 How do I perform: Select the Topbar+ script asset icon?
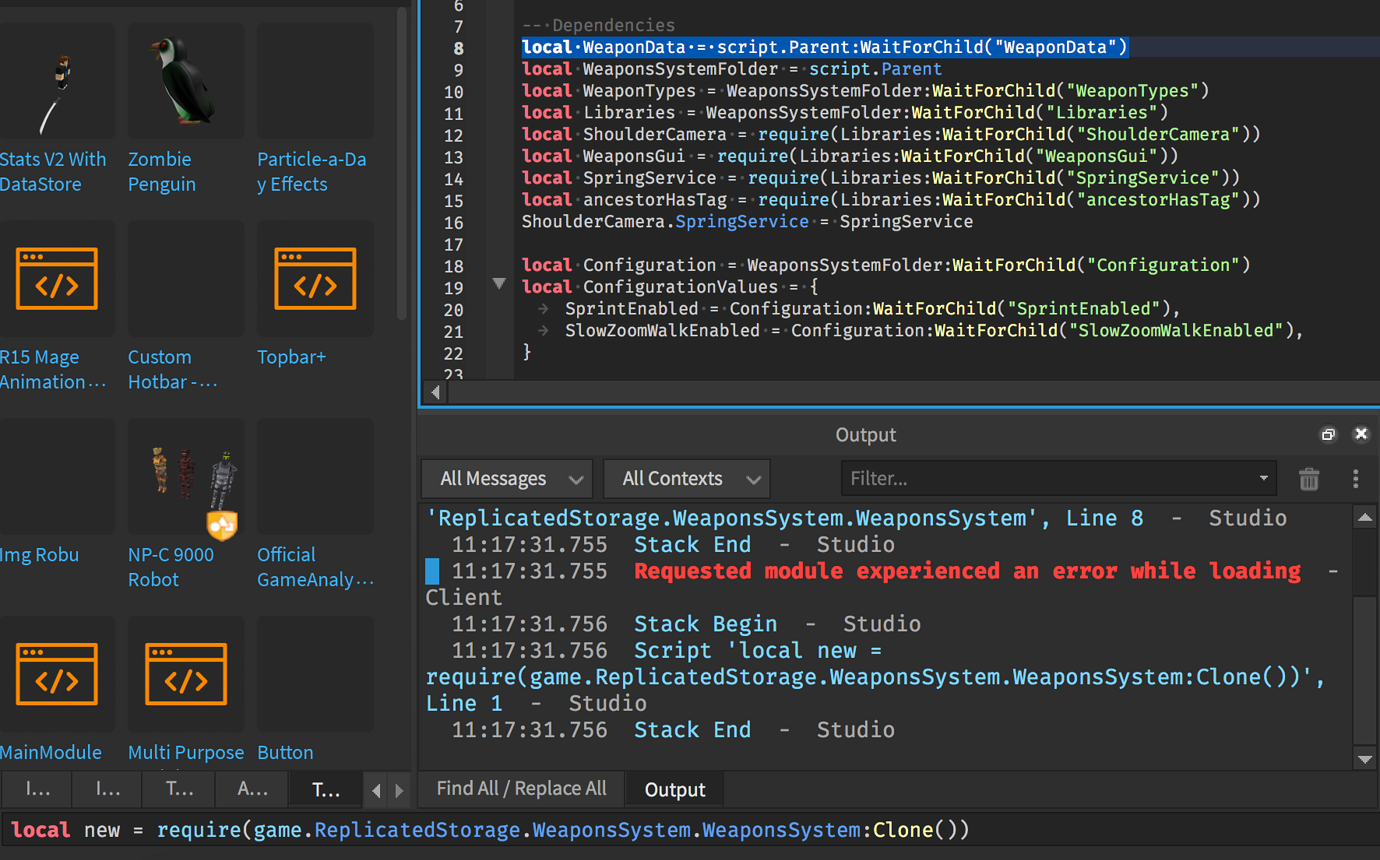pos(314,280)
